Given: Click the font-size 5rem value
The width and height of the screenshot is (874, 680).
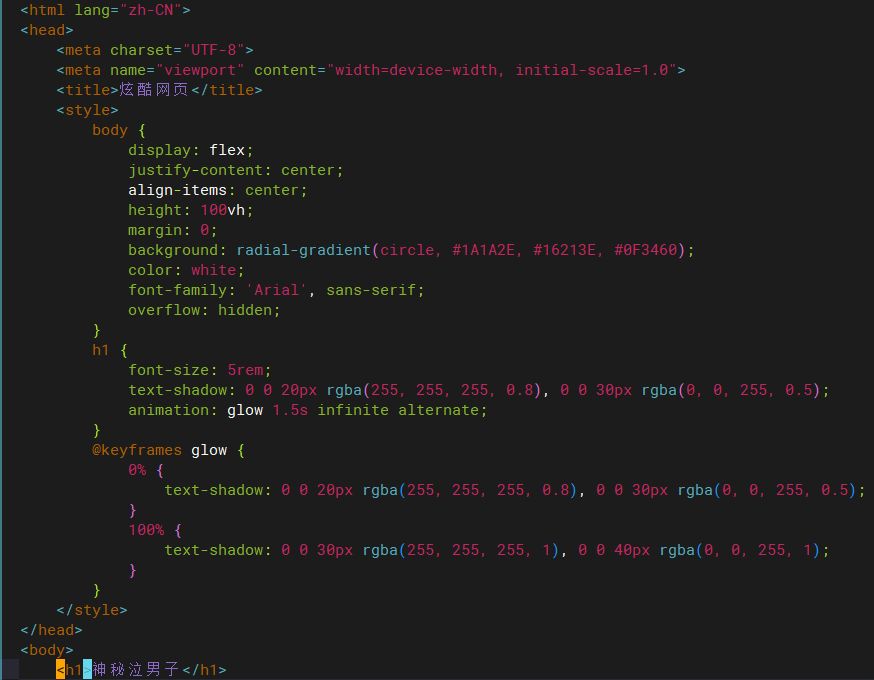Looking at the screenshot, I should click(249, 370).
